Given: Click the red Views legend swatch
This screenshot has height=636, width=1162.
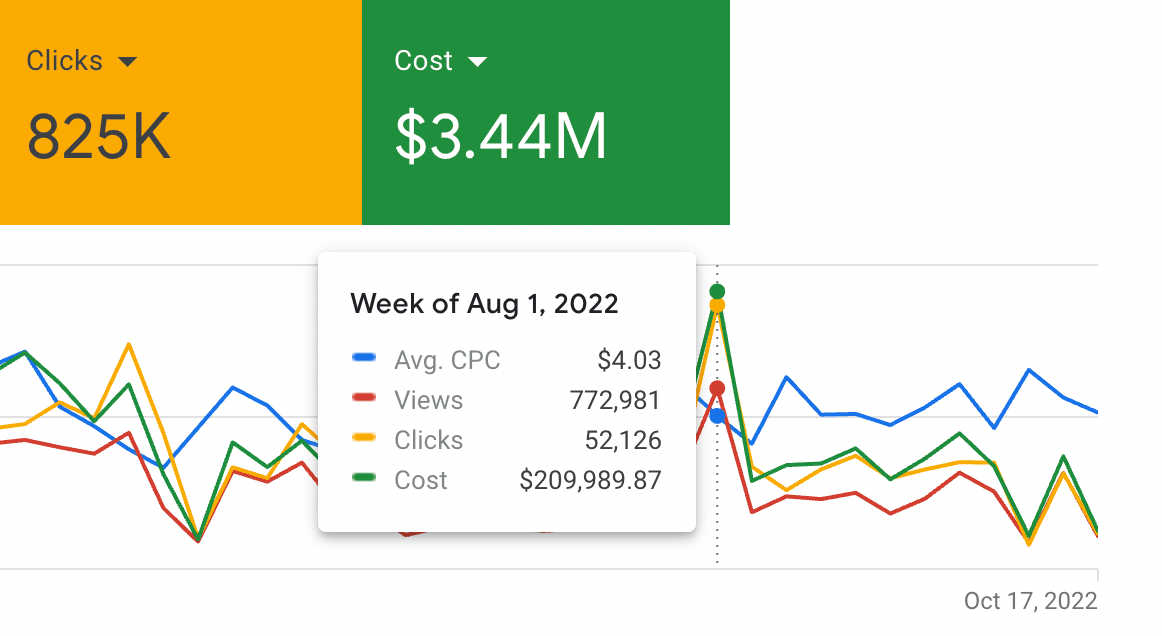Looking at the screenshot, I should pos(365,398).
